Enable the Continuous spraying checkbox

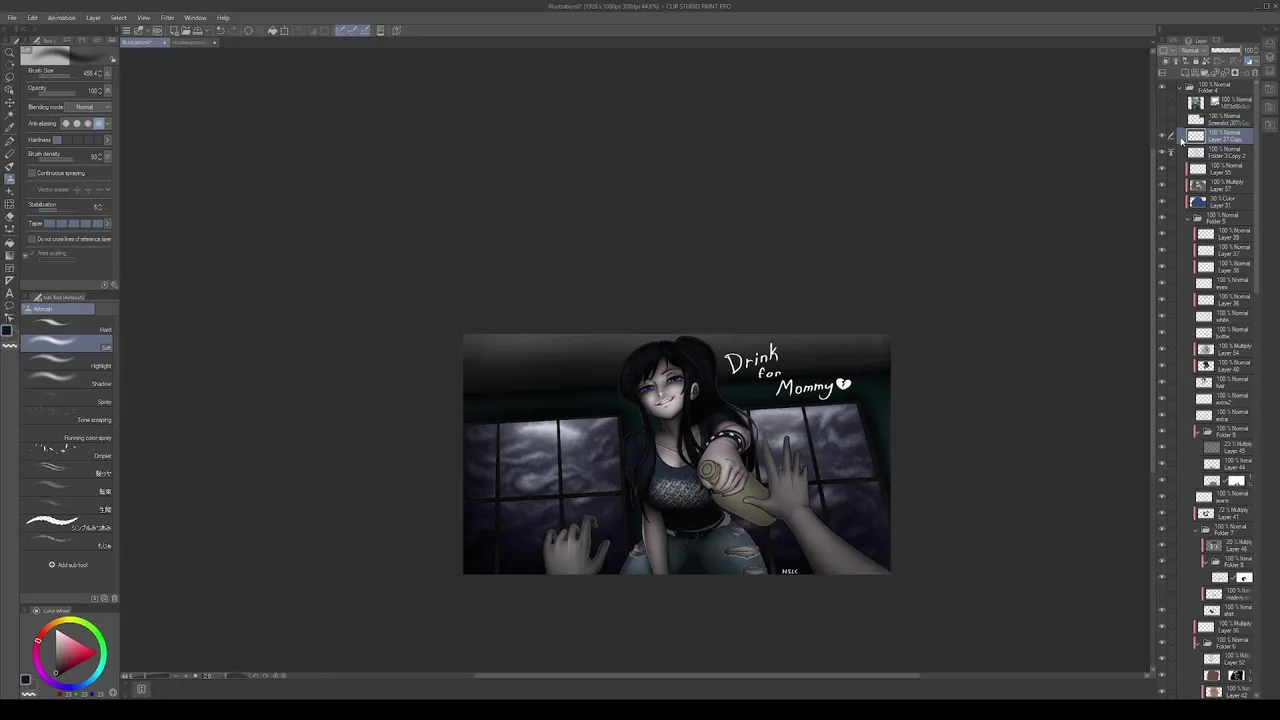tap(32, 173)
